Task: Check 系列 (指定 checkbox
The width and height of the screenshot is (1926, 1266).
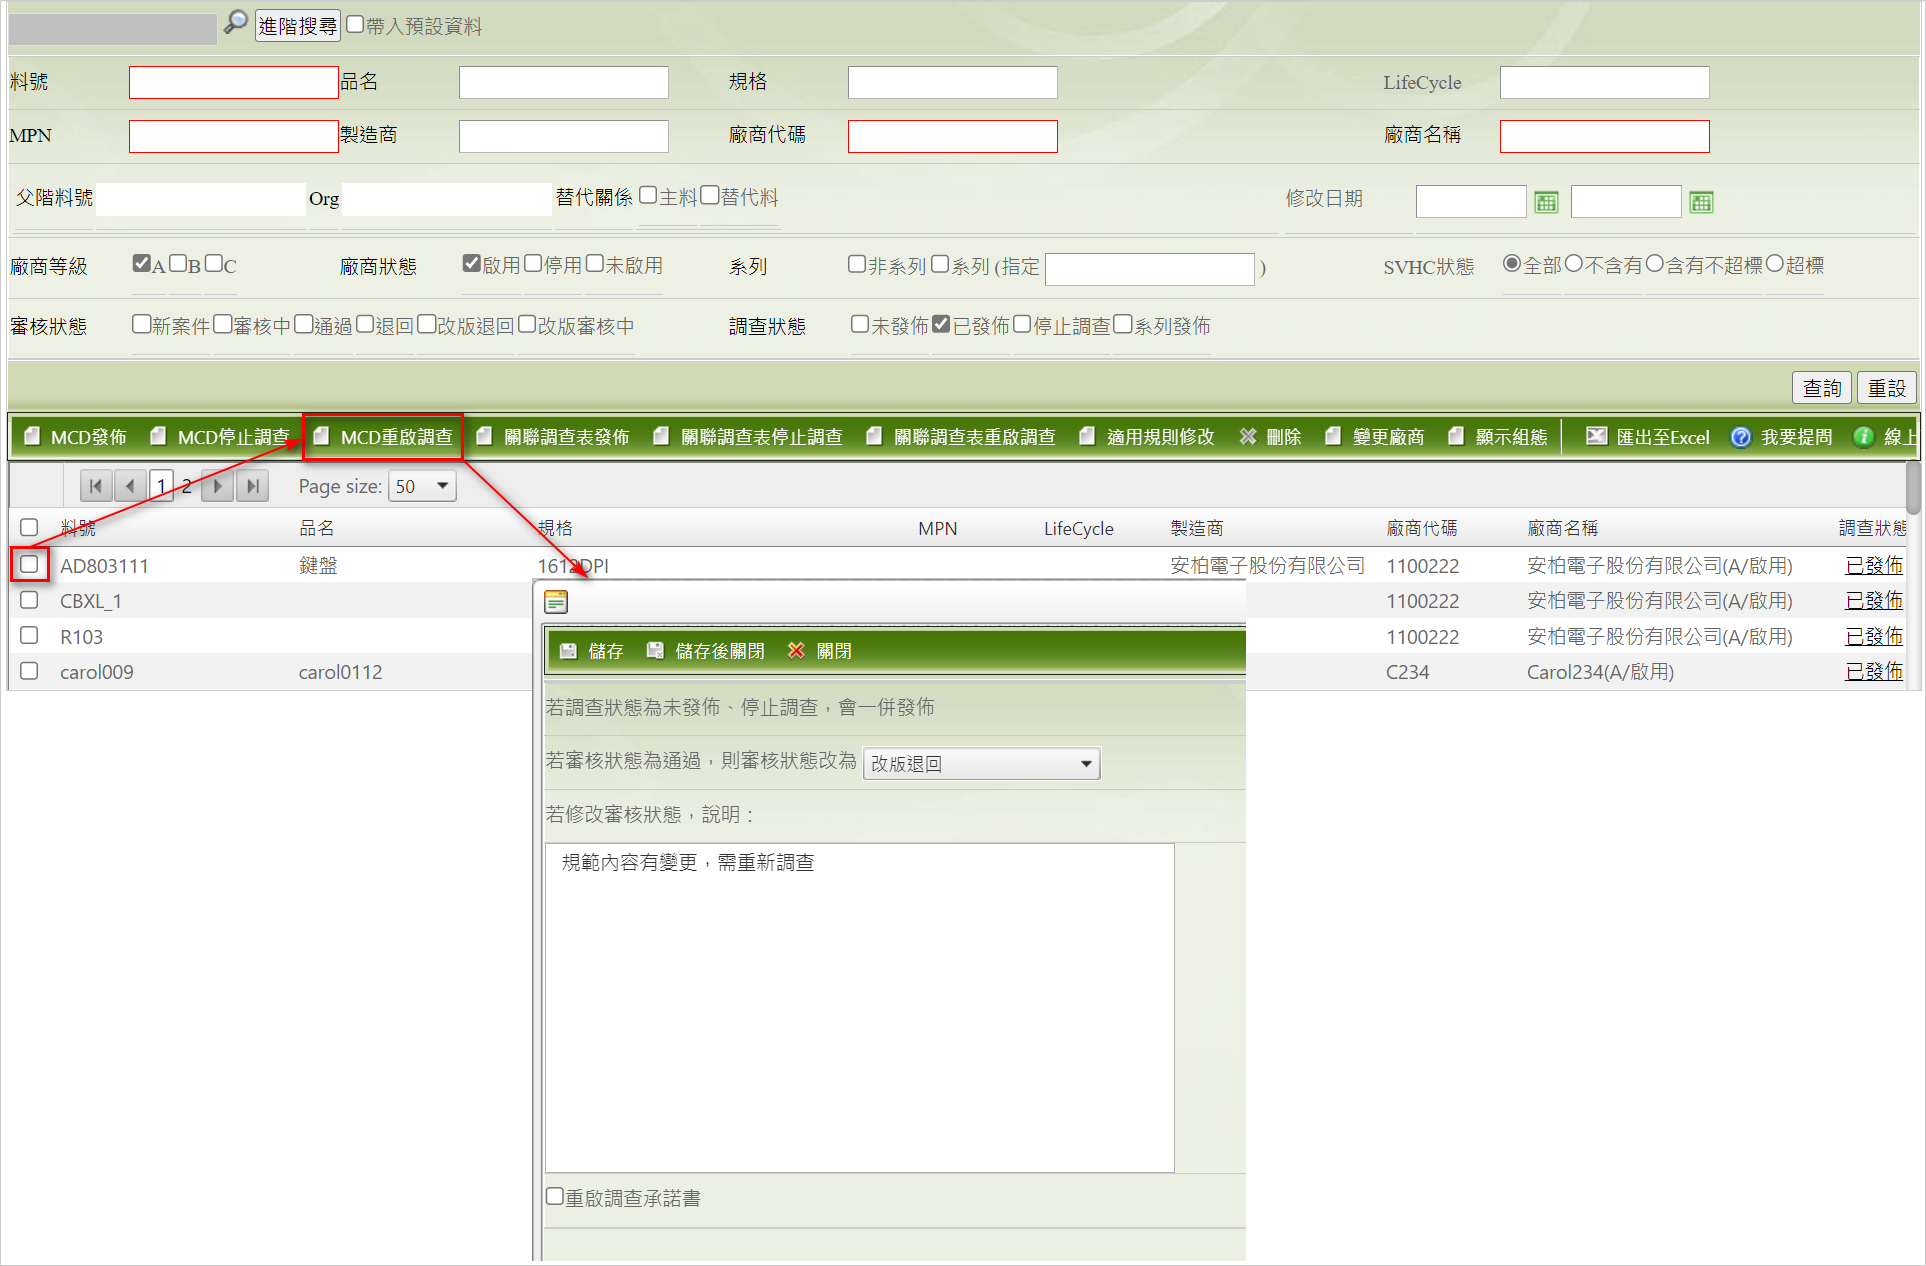Action: pos(940,263)
